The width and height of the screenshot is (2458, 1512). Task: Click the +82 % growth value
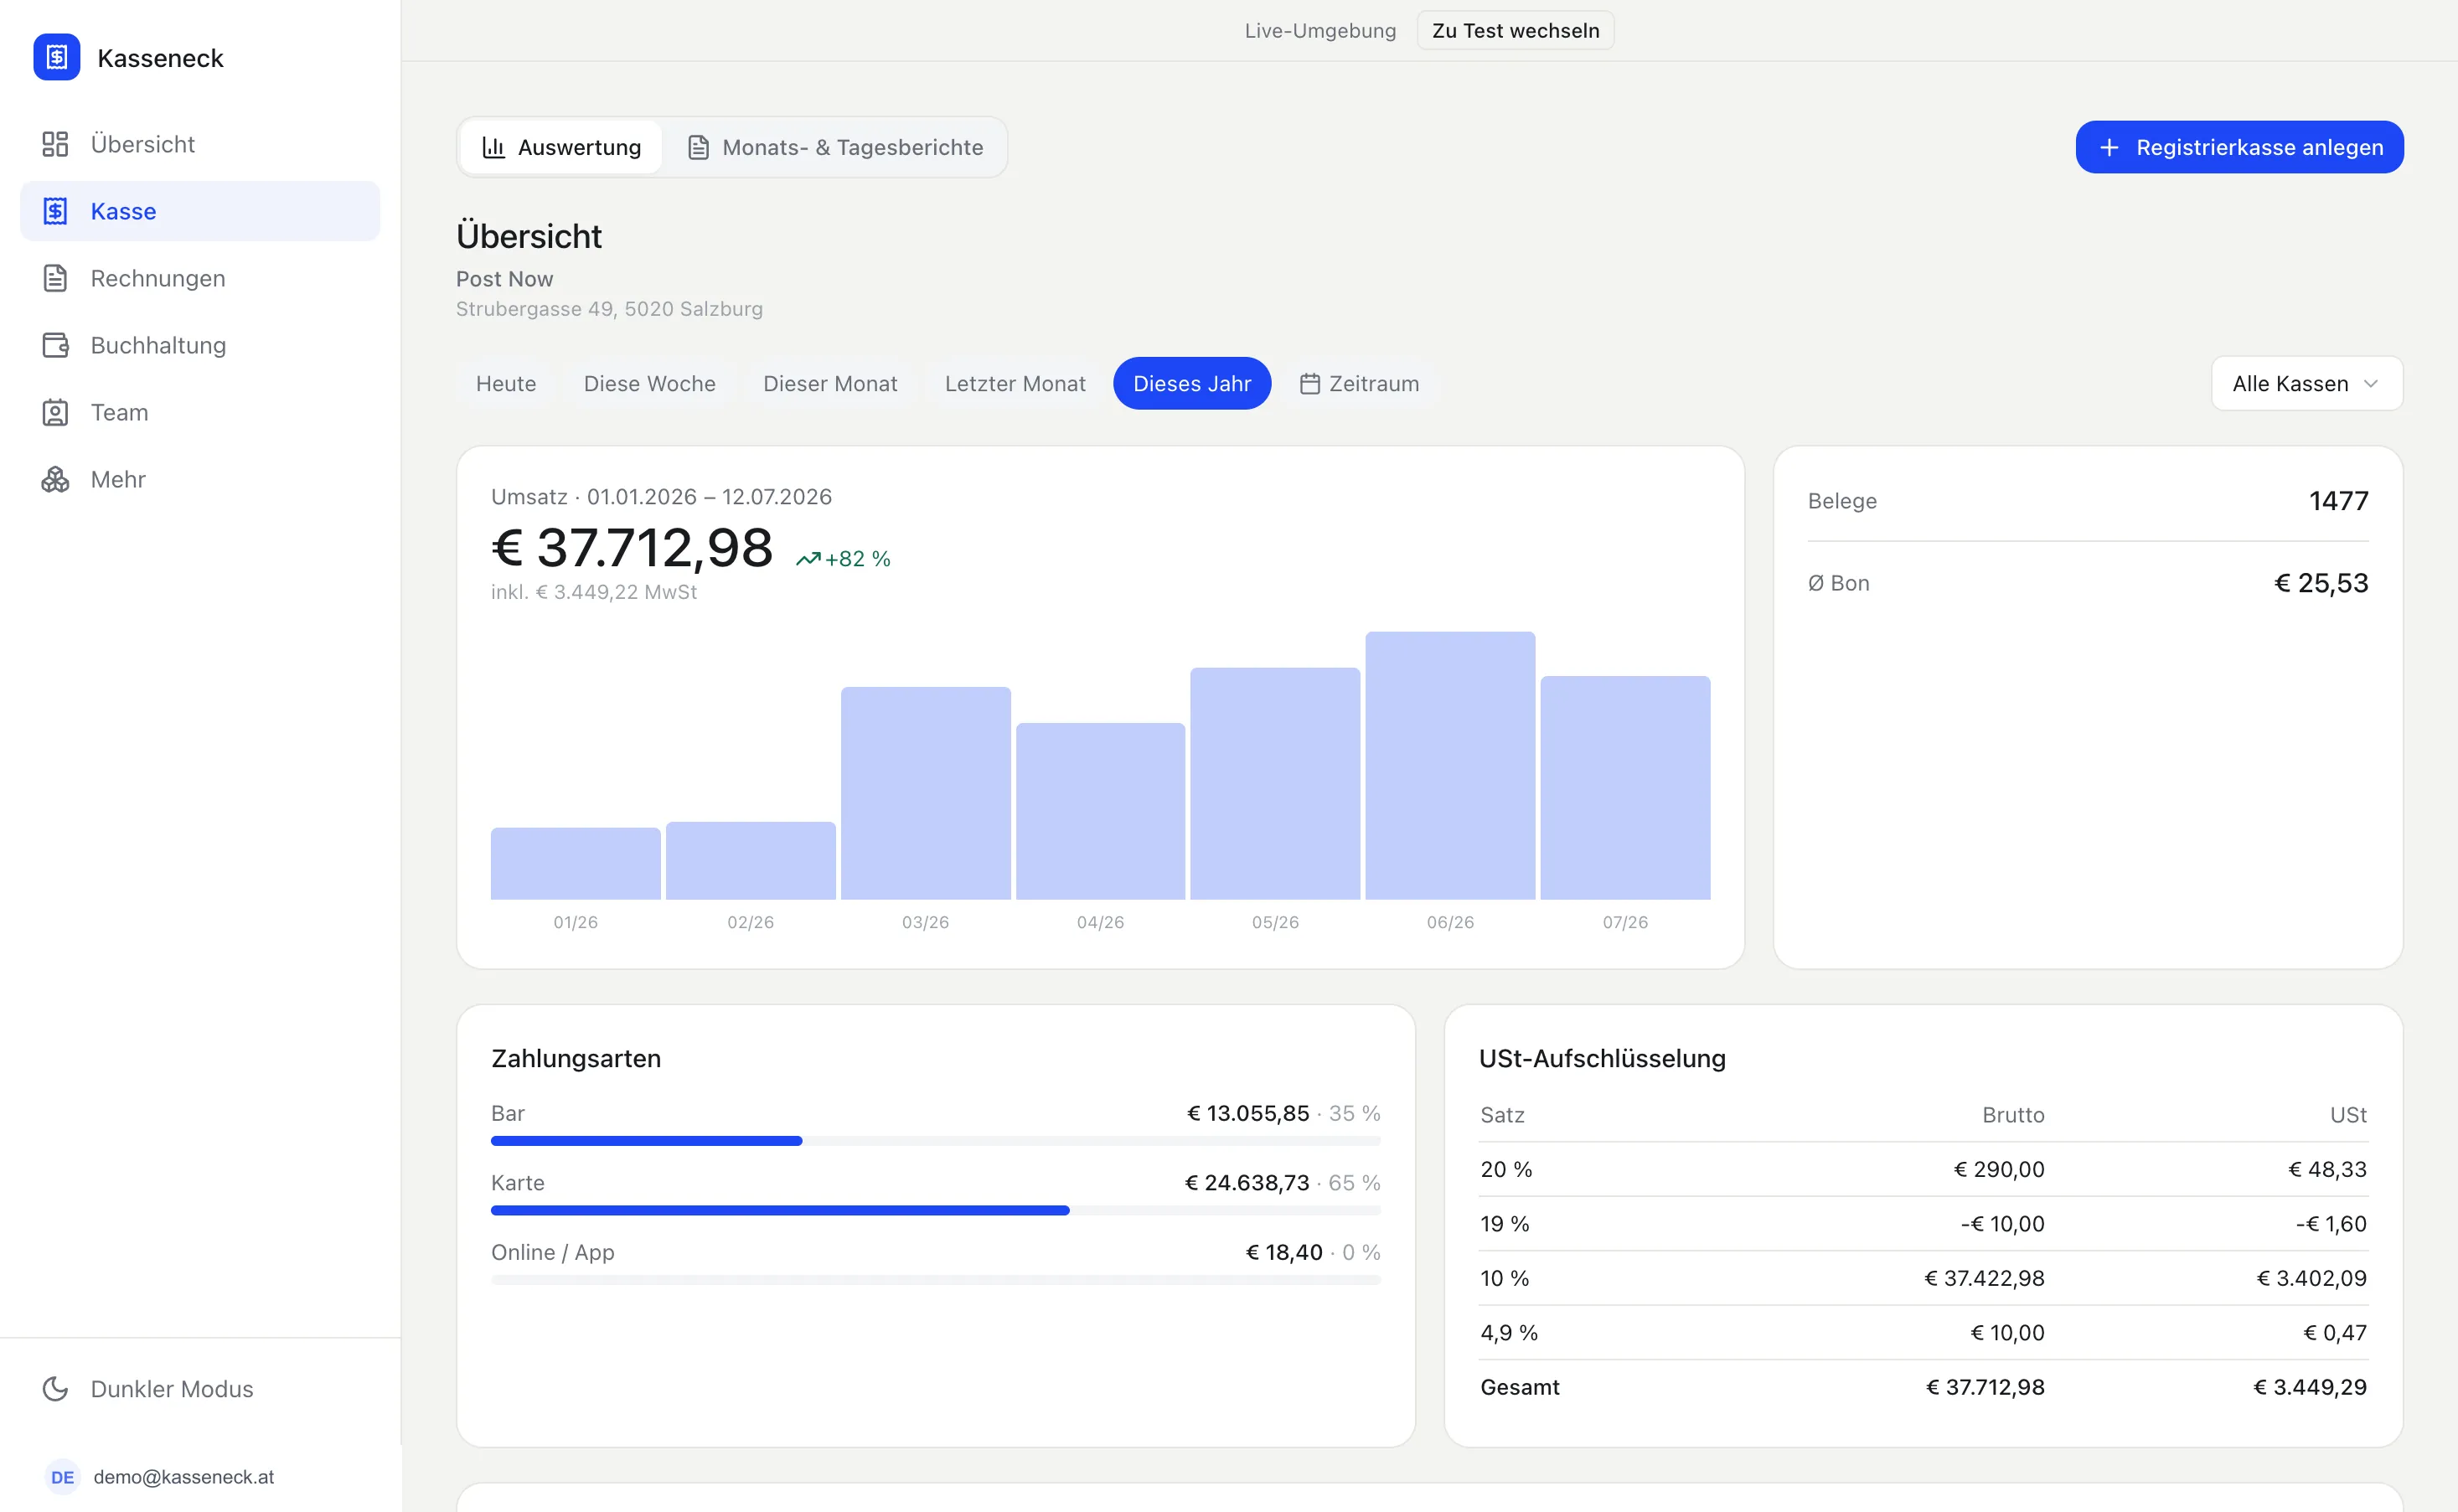(857, 559)
